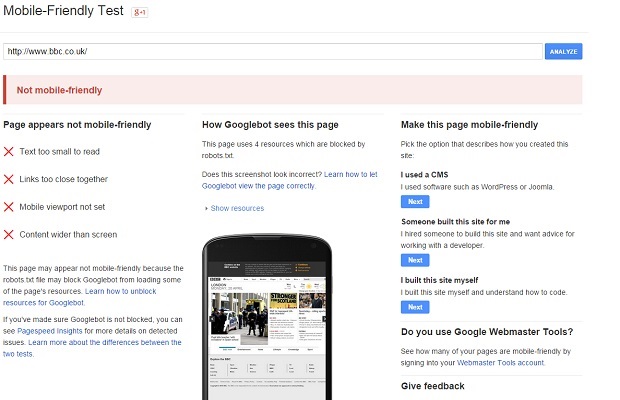Click the Someone built this site for me heading
Viewport: 620px width, 400px height.
click(456, 222)
